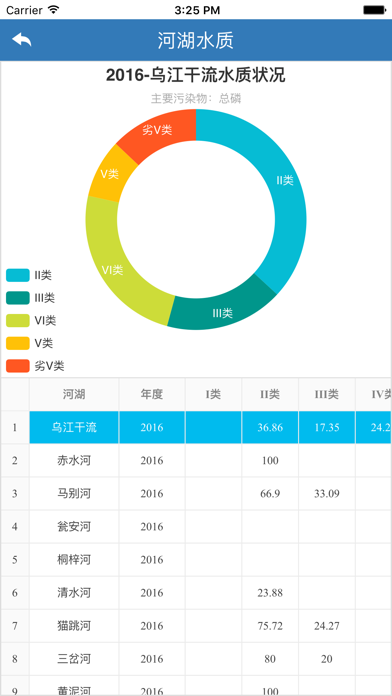
Task: Click the 100 cell in 赤水河 row
Action: [270, 460]
